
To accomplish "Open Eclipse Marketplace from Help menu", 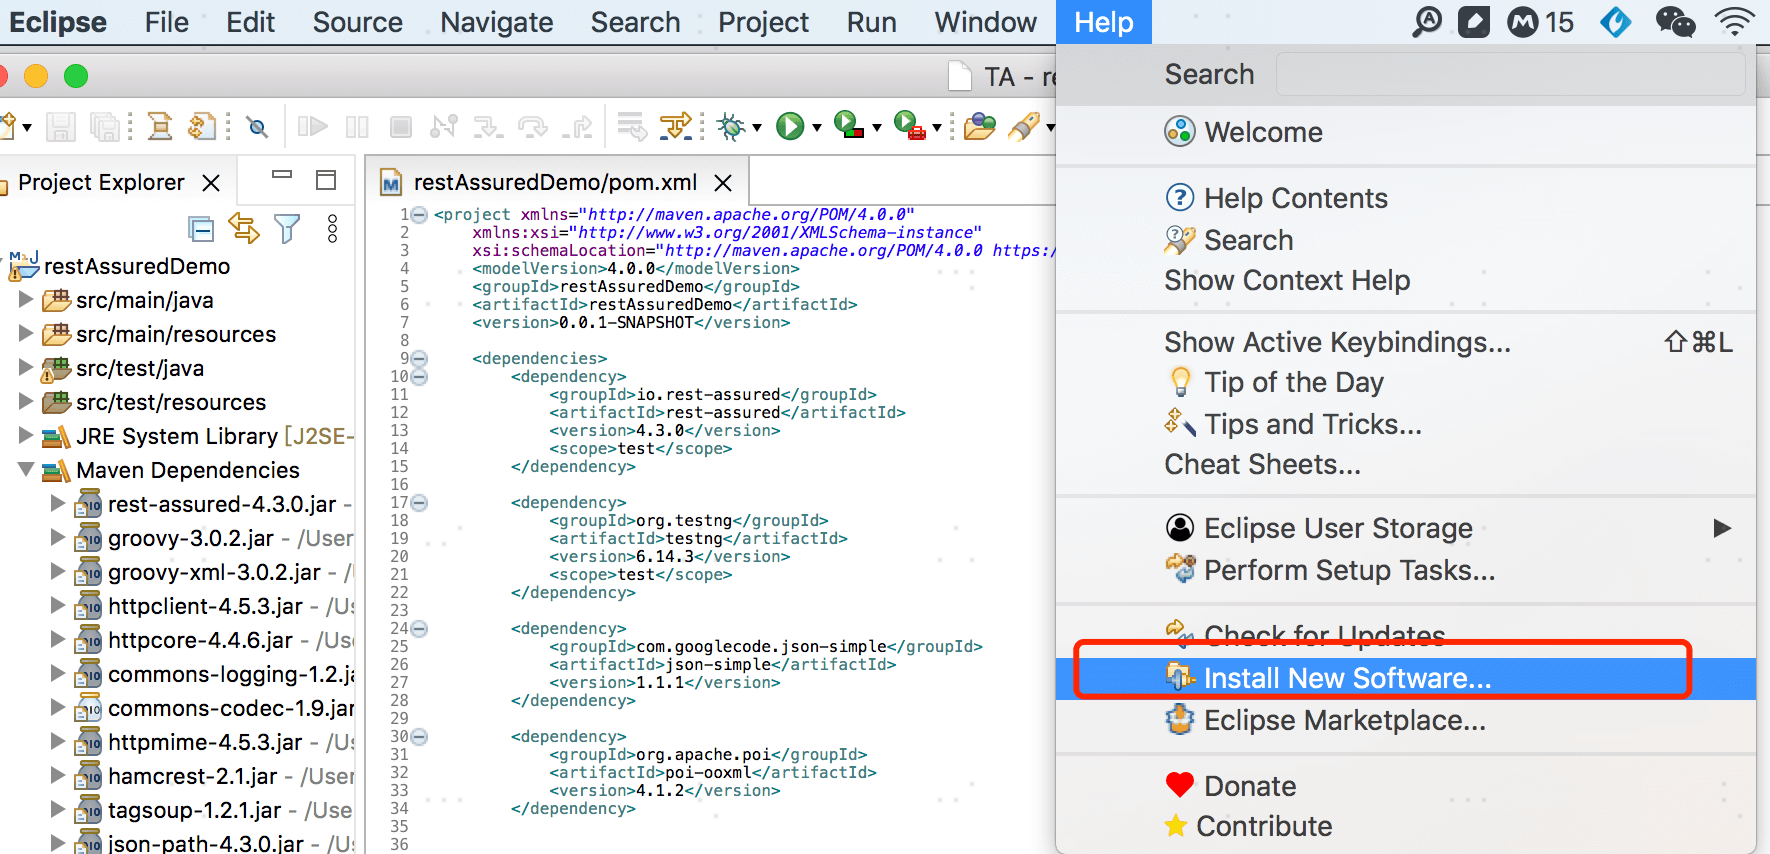I will coord(1406,720).
